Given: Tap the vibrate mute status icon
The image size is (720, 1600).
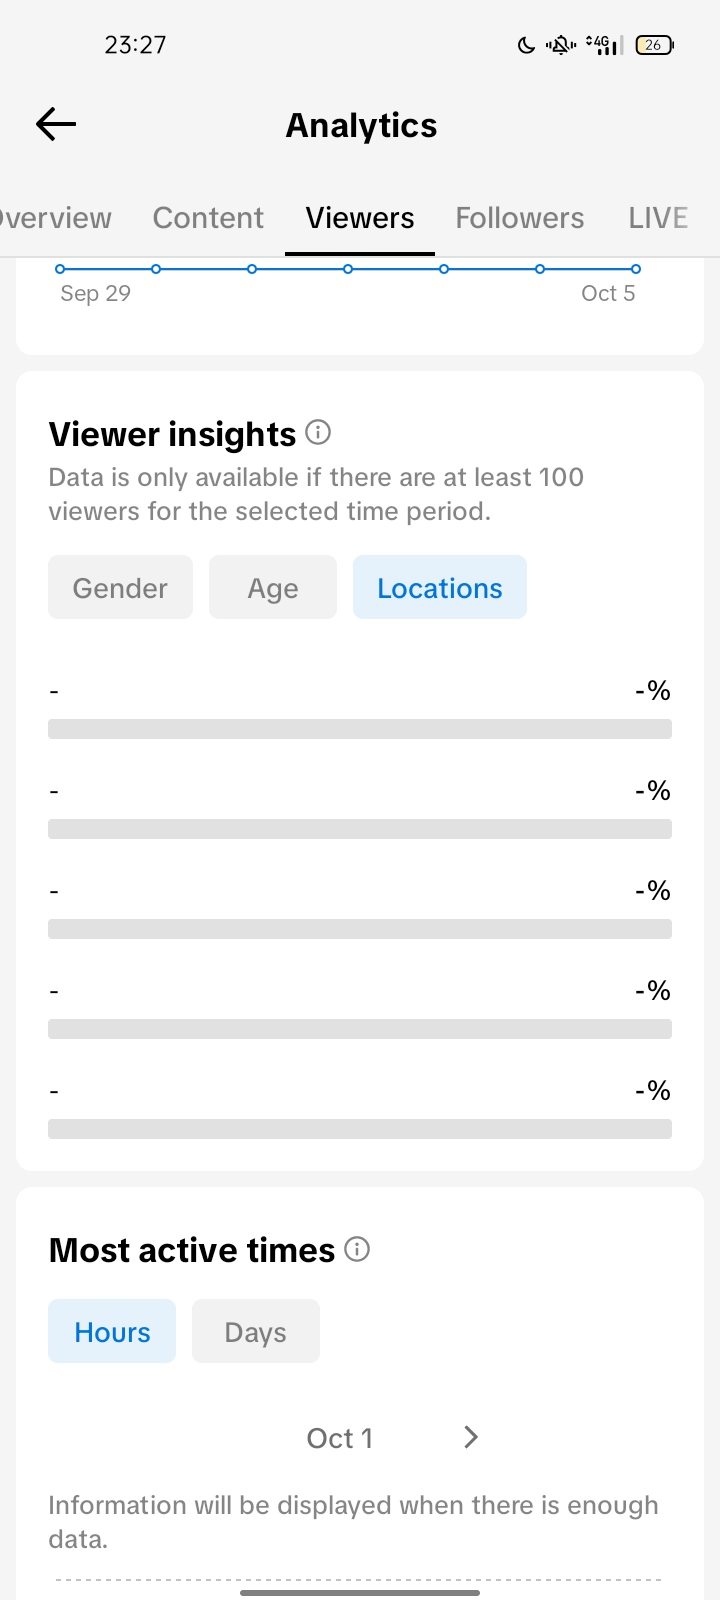Looking at the screenshot, I should click(x=560, y=44).
